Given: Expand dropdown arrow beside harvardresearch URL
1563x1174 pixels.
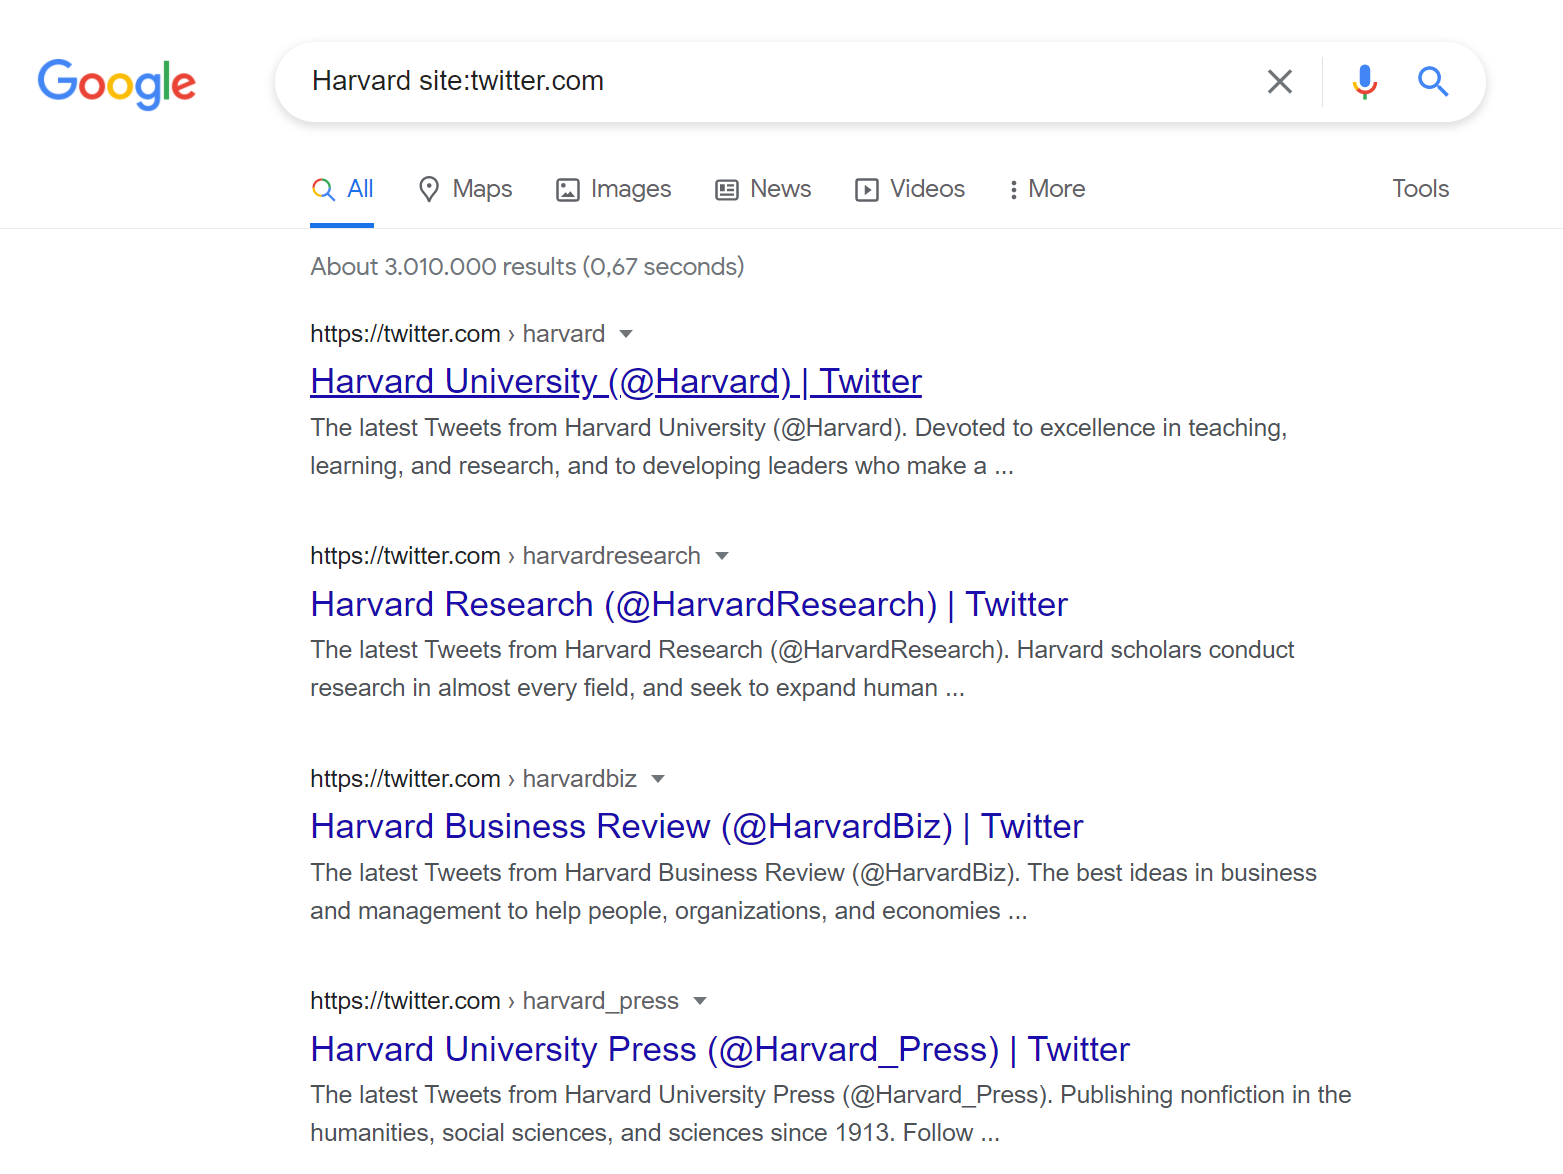Looking at the screenshot, I should click(722, 556).
